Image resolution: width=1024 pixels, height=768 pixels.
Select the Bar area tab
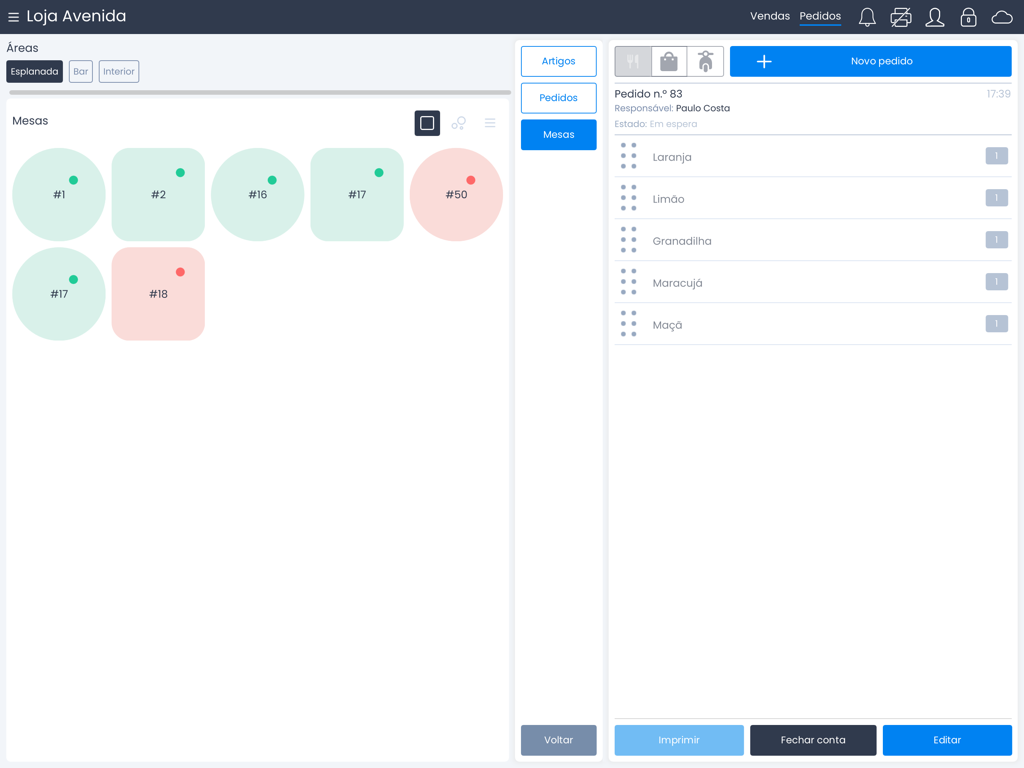[x=81, y=72]
